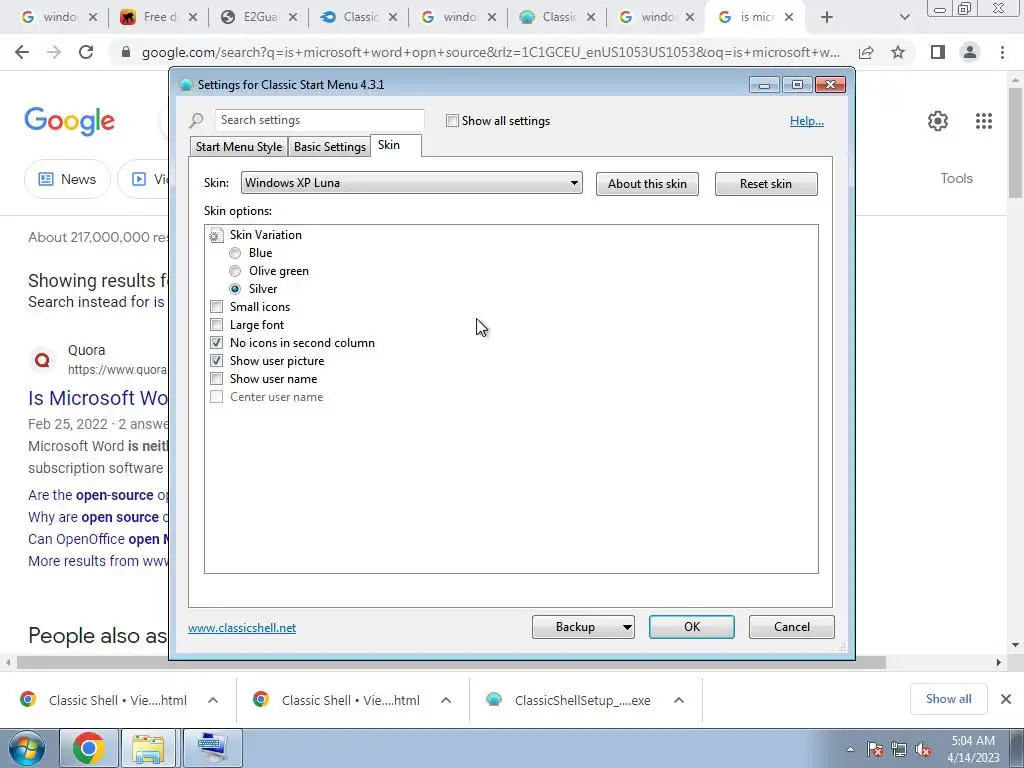Click the Search settings input field
Viewport: 1024px width, 768px height.
point(319,120)
